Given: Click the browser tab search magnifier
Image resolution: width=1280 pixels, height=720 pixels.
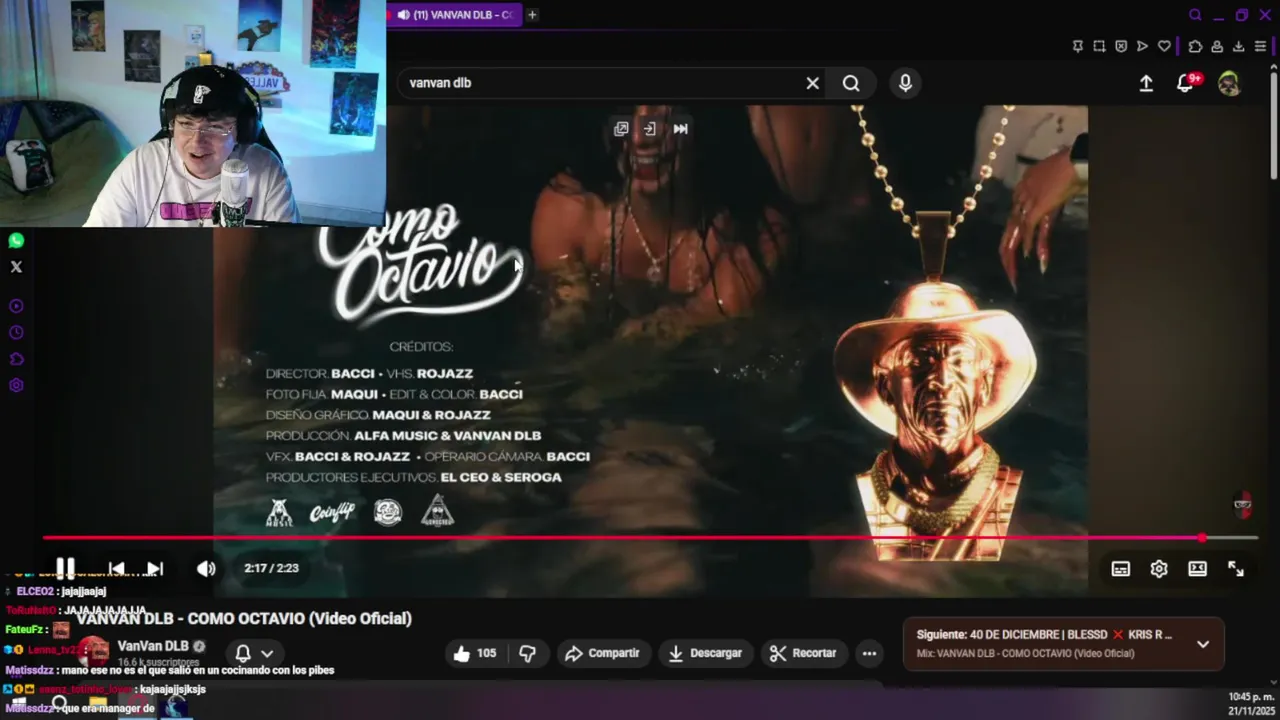Looking at the screenshot, I should click(1195, 15).
